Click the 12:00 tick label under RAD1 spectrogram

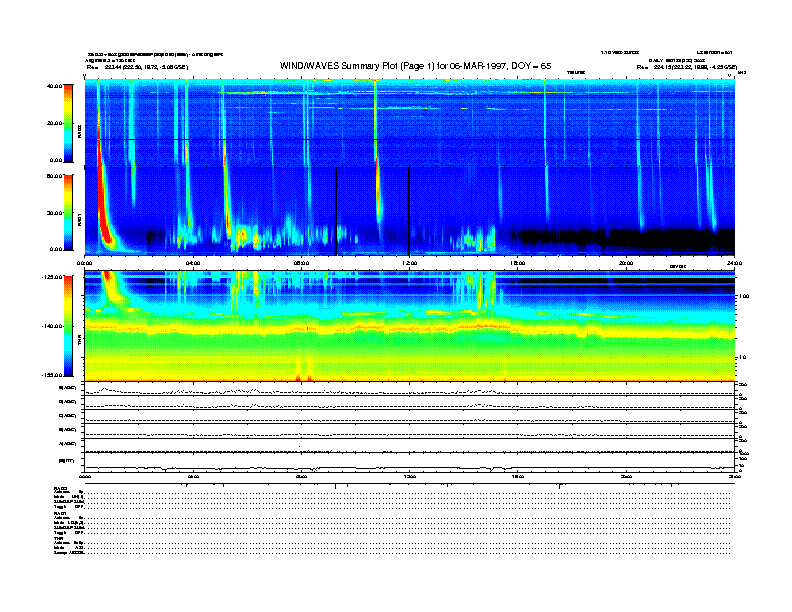click(x=409, y=263)
